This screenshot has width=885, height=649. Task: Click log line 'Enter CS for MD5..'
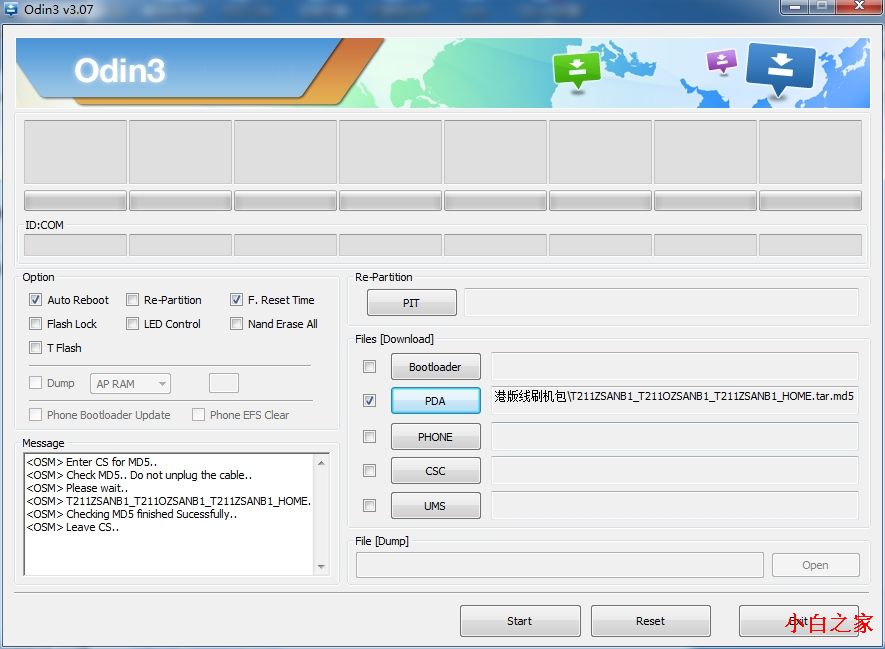point(91,462)
